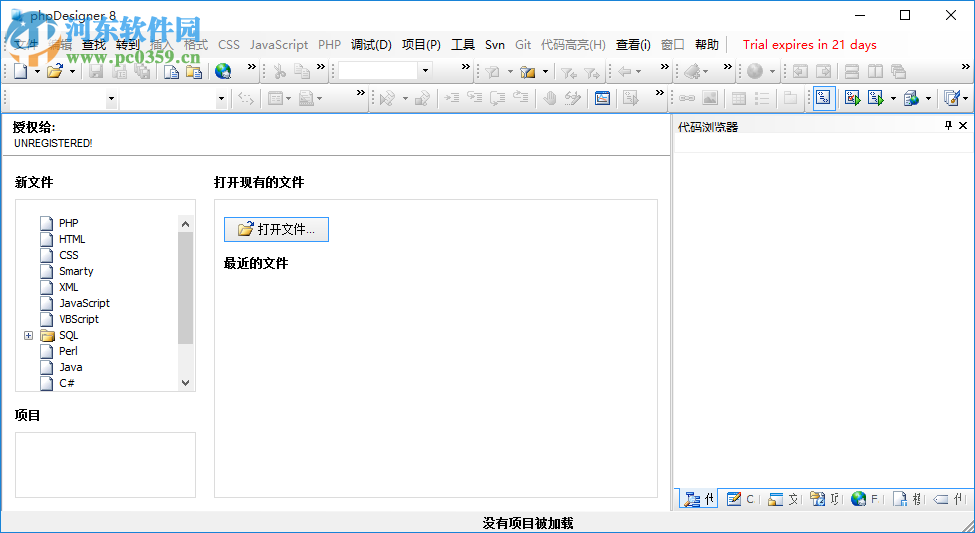Open dropdown next to server globe icon
Image resolution: width=975 pixels, height=533 pixels.
928,98
